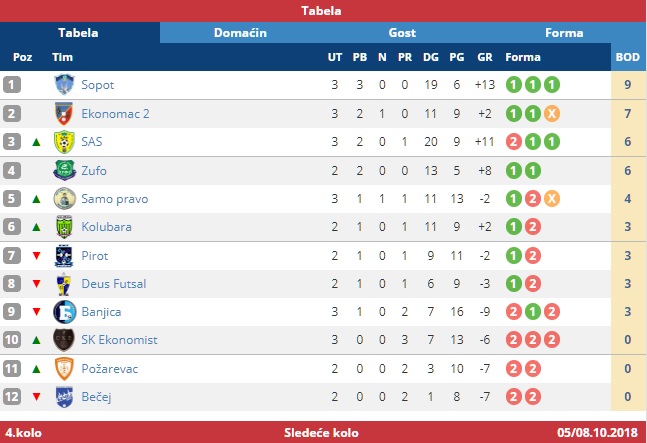Click the orange X draw marker for Ekonomac 2

552,113
